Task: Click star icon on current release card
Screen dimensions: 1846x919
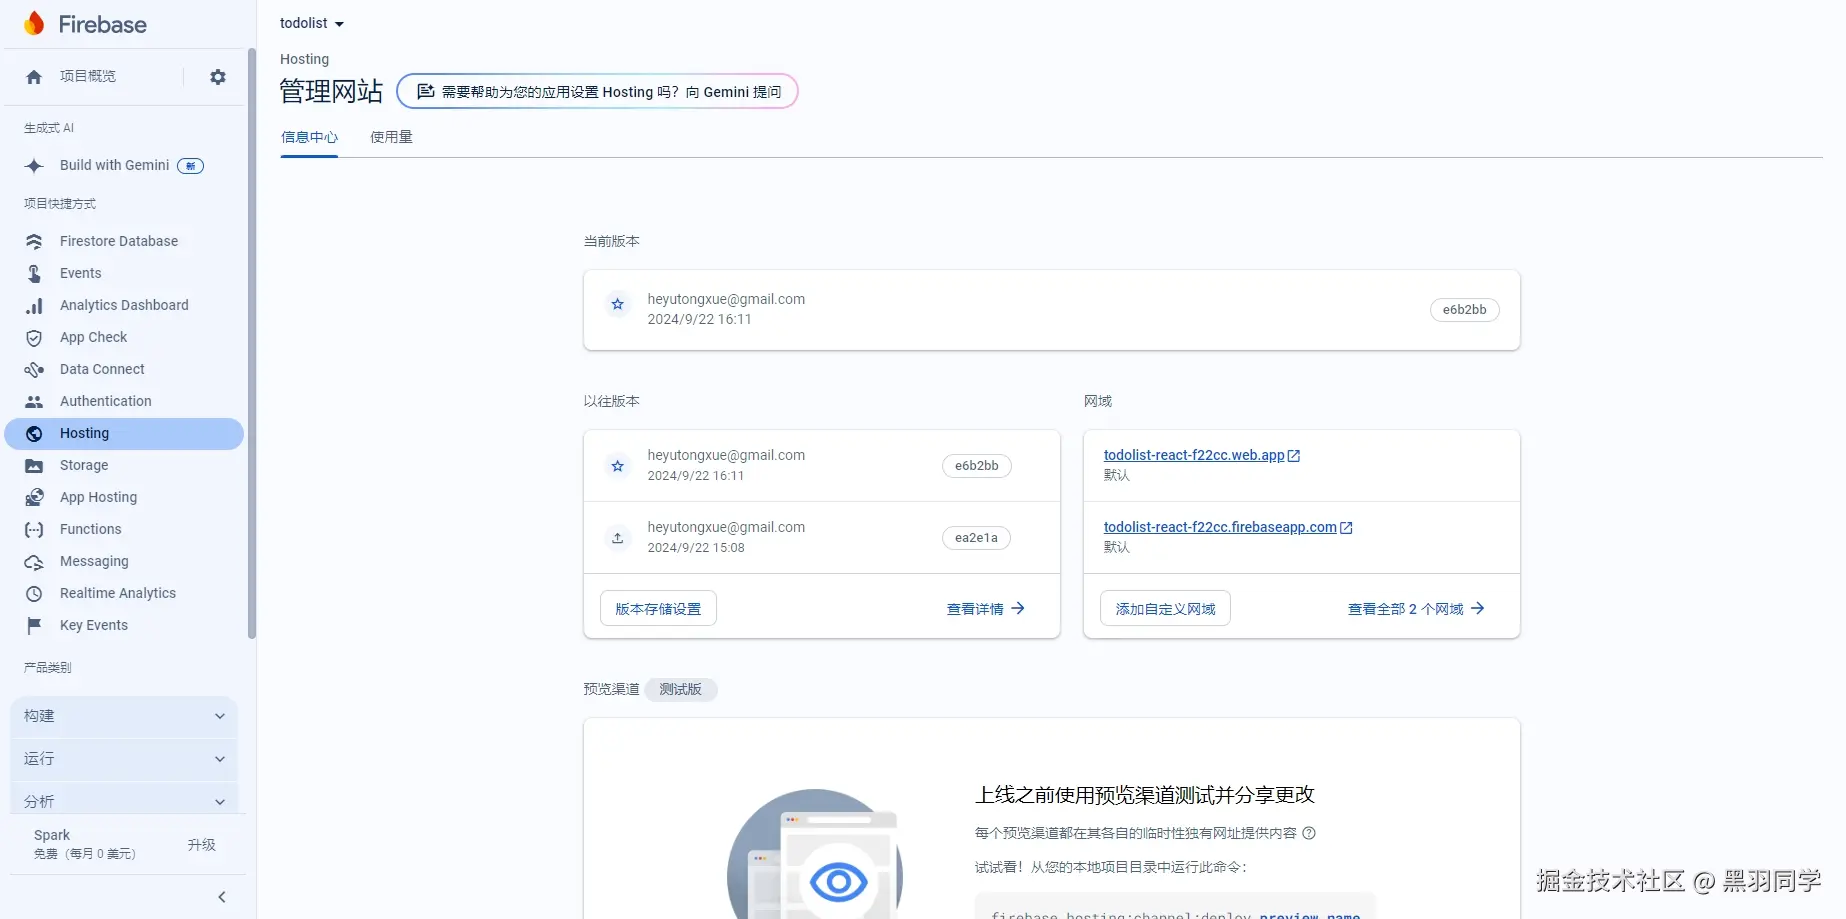Action: tap(618, 304)
